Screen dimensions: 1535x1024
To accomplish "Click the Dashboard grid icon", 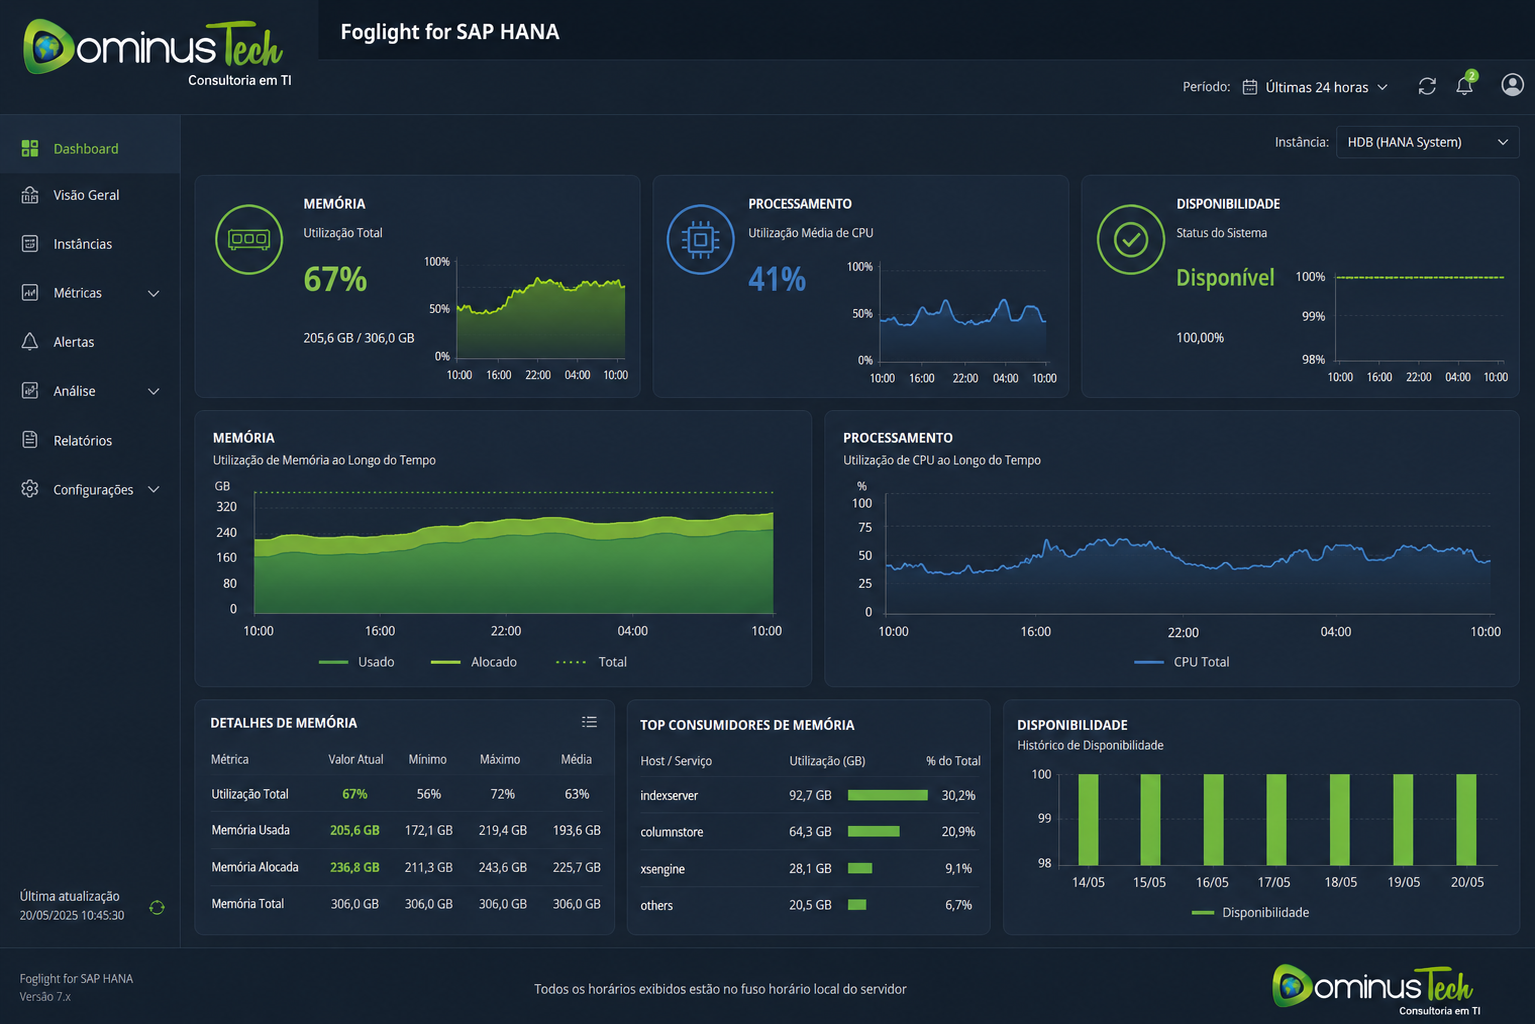I will coord(30,148).
